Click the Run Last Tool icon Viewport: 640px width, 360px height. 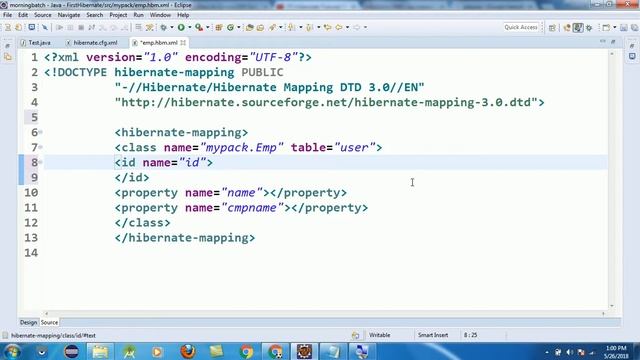199,27
